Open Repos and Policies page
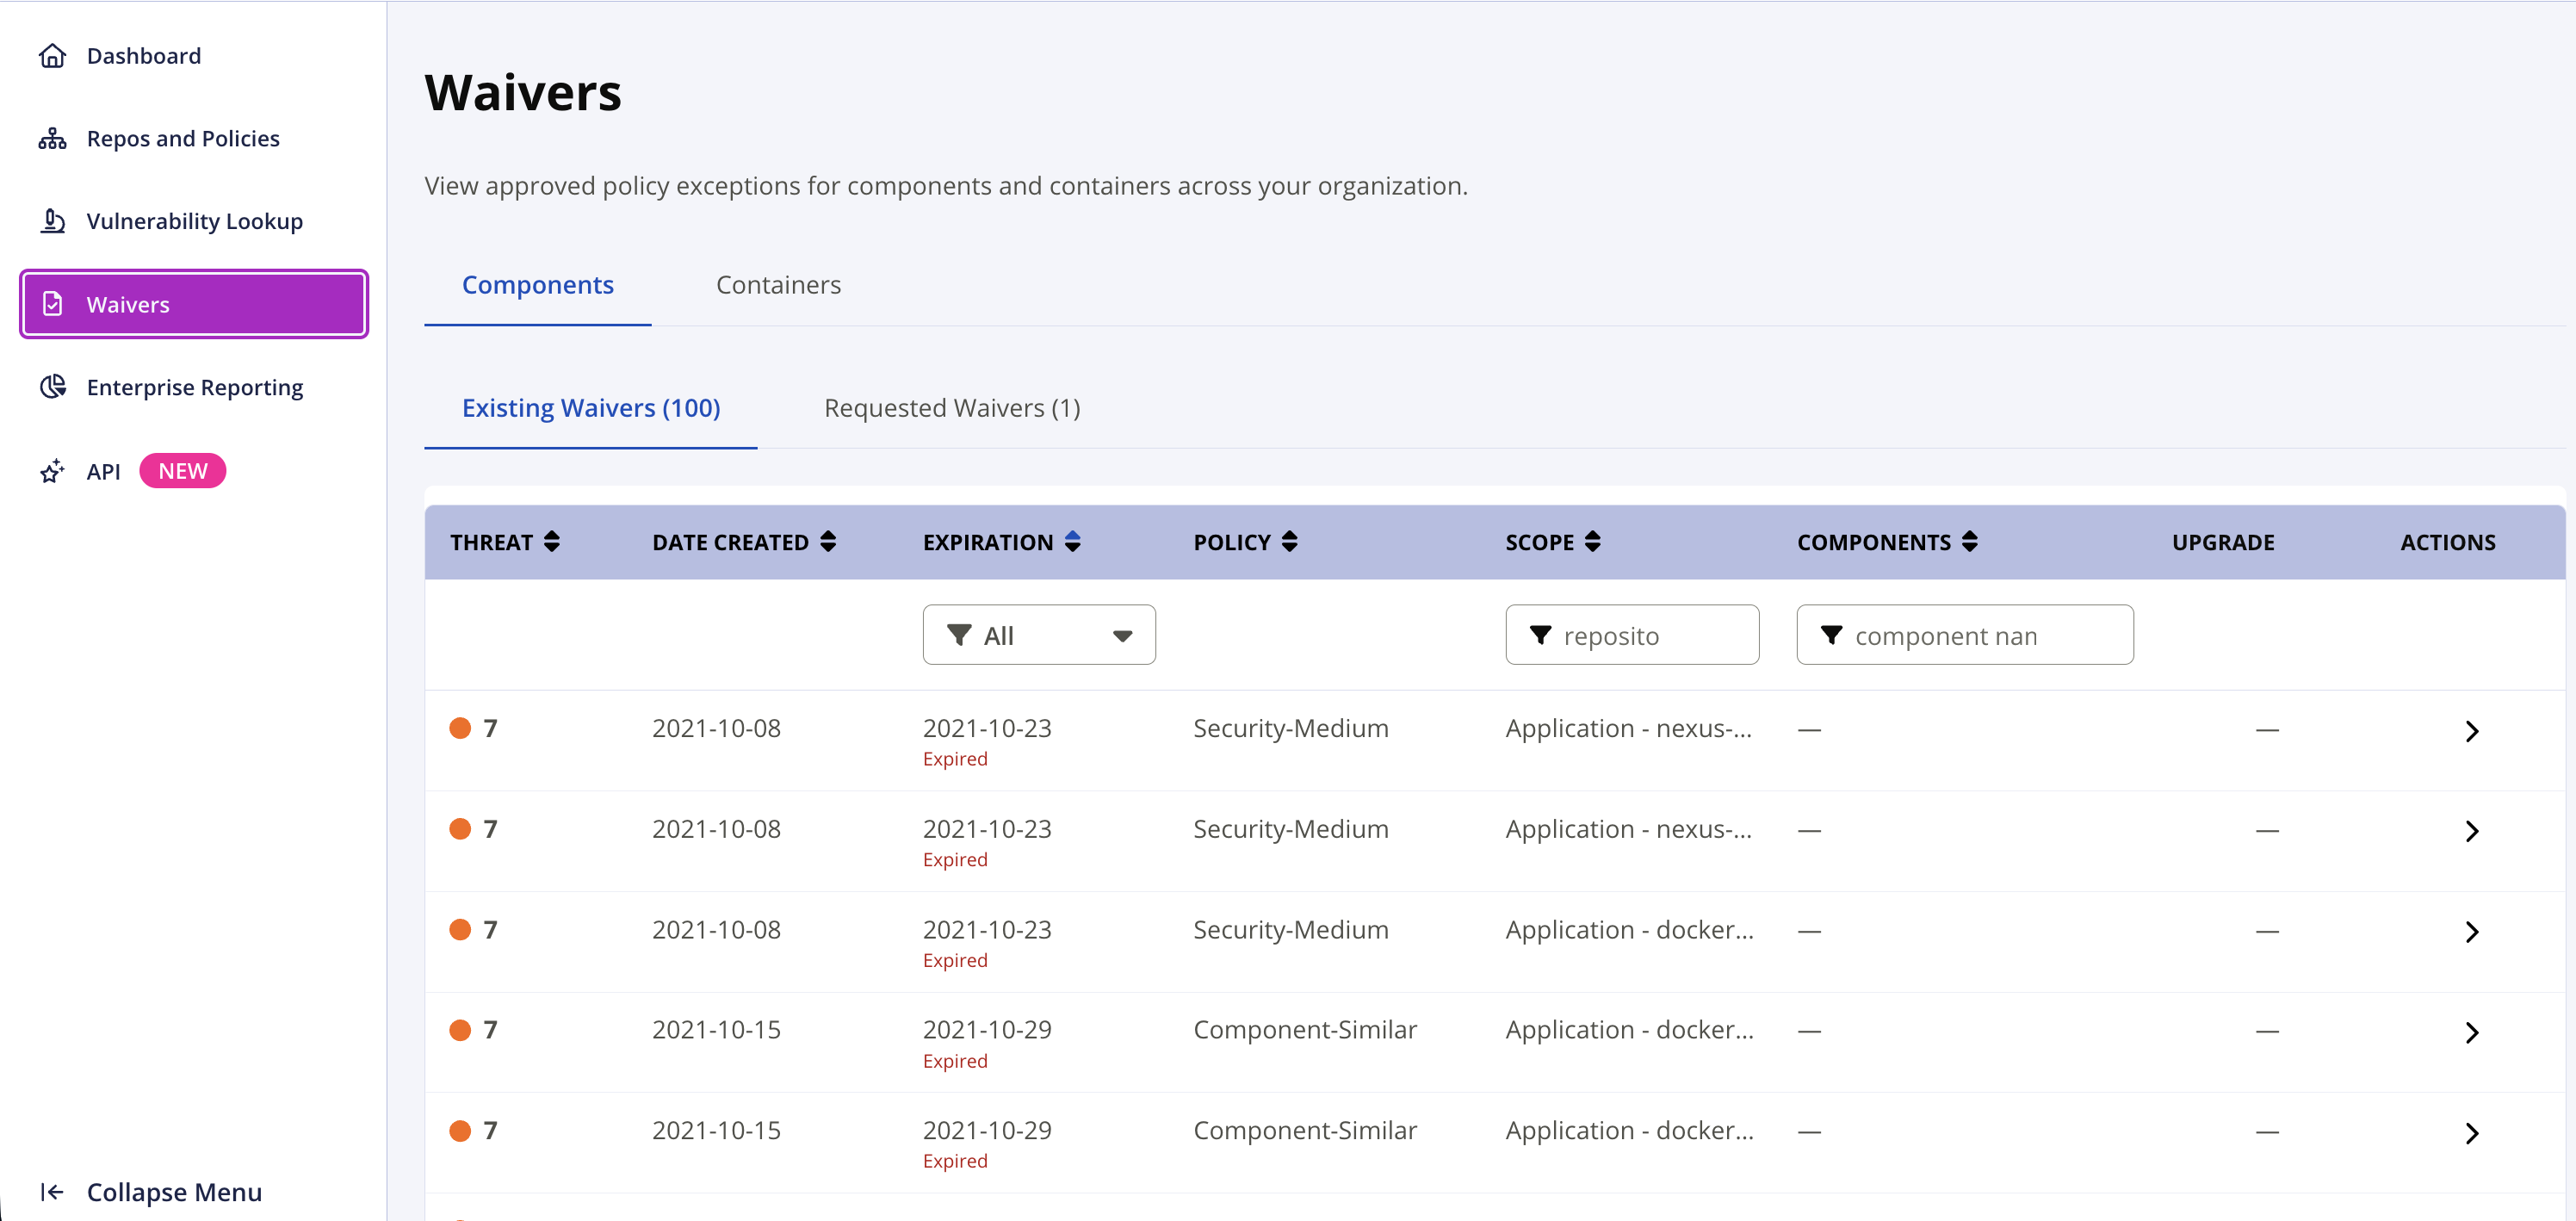Viewport: 2576px width, 1221px height. (183, 139)
